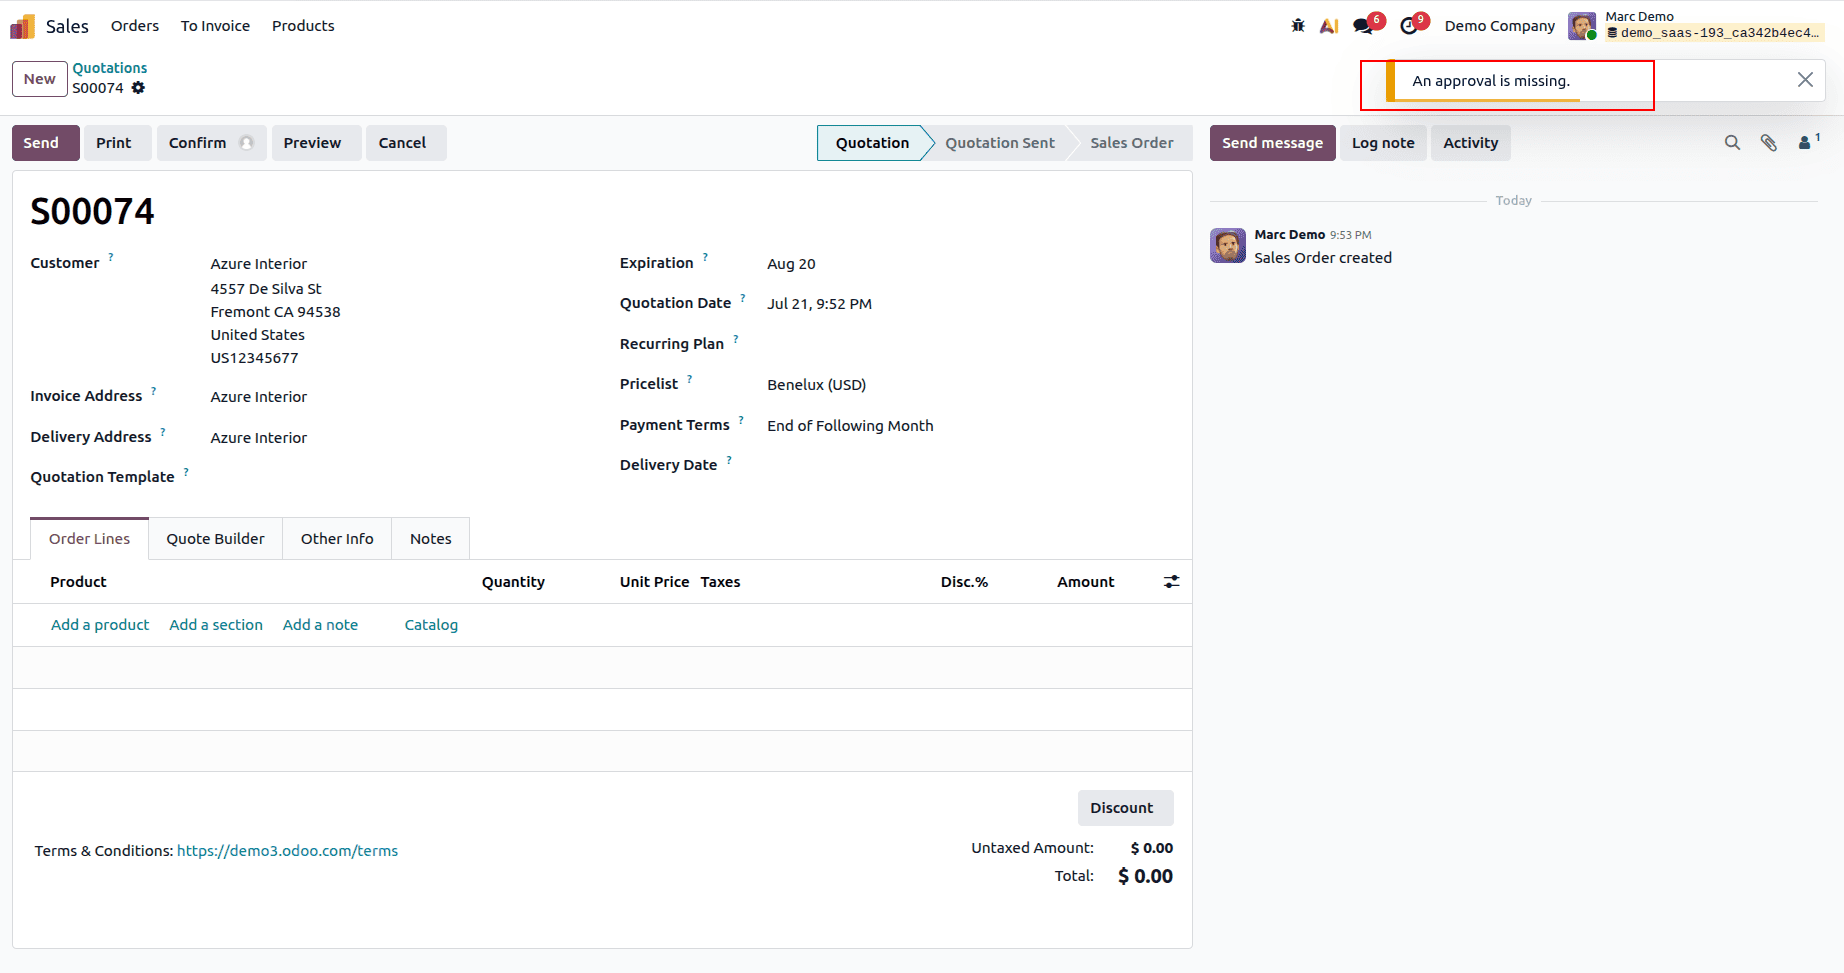Open the Customer field Azure Interior

click(258, 264)
